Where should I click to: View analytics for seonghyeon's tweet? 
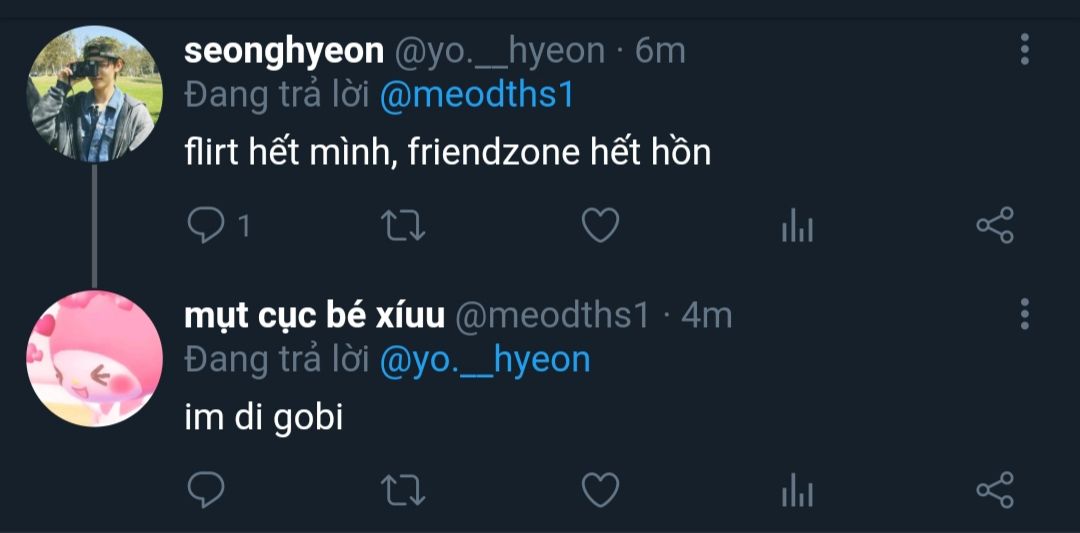[x=796, y=227]
